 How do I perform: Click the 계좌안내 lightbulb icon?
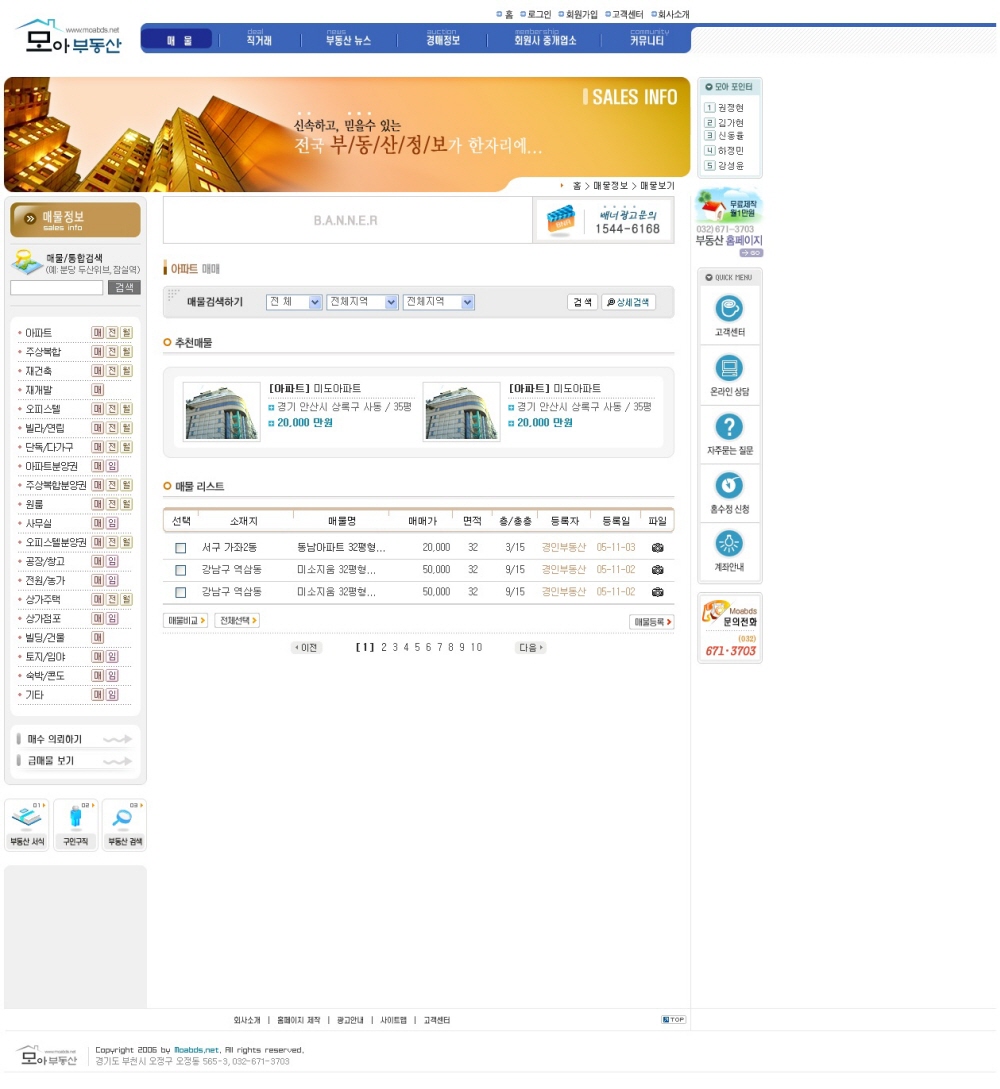tap(729, 544)
